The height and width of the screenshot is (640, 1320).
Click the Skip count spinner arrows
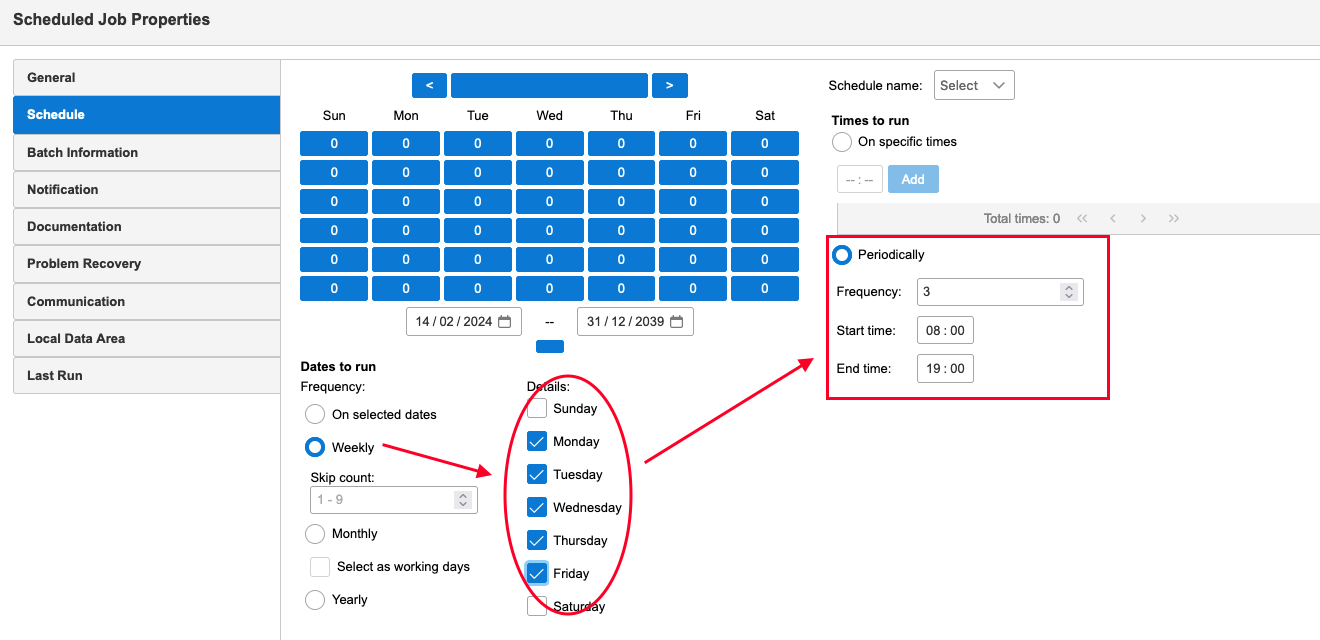462,500
